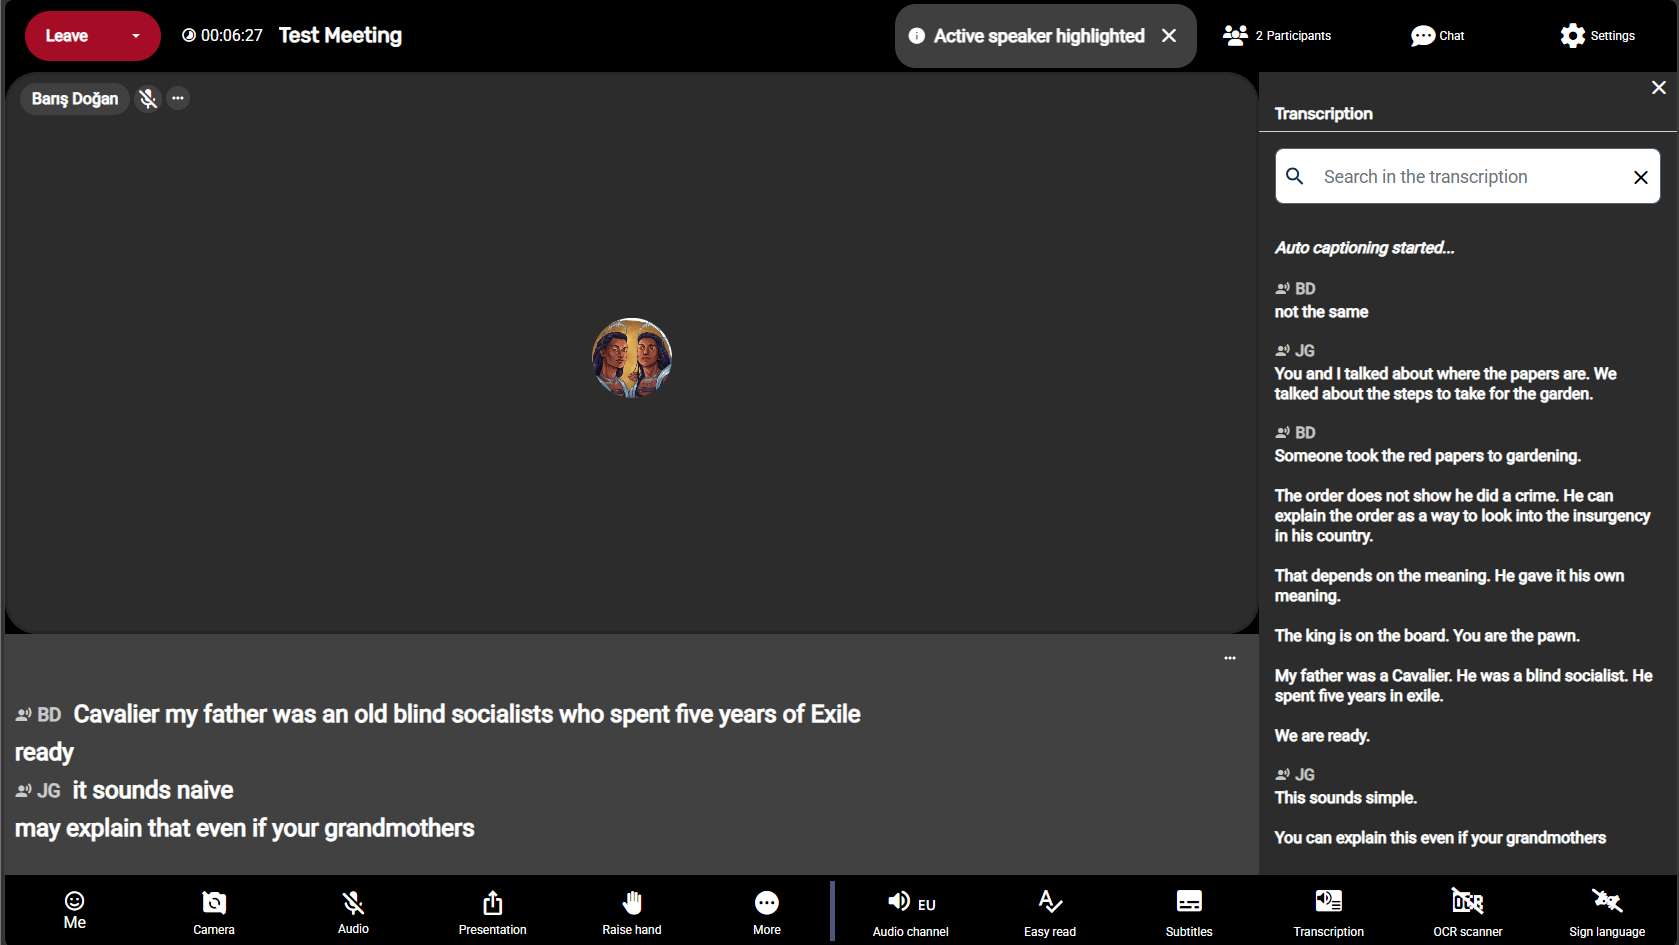Open Barış Doğan's three-dot options
The image size is (1679, 945).
(x=178, y=98)
